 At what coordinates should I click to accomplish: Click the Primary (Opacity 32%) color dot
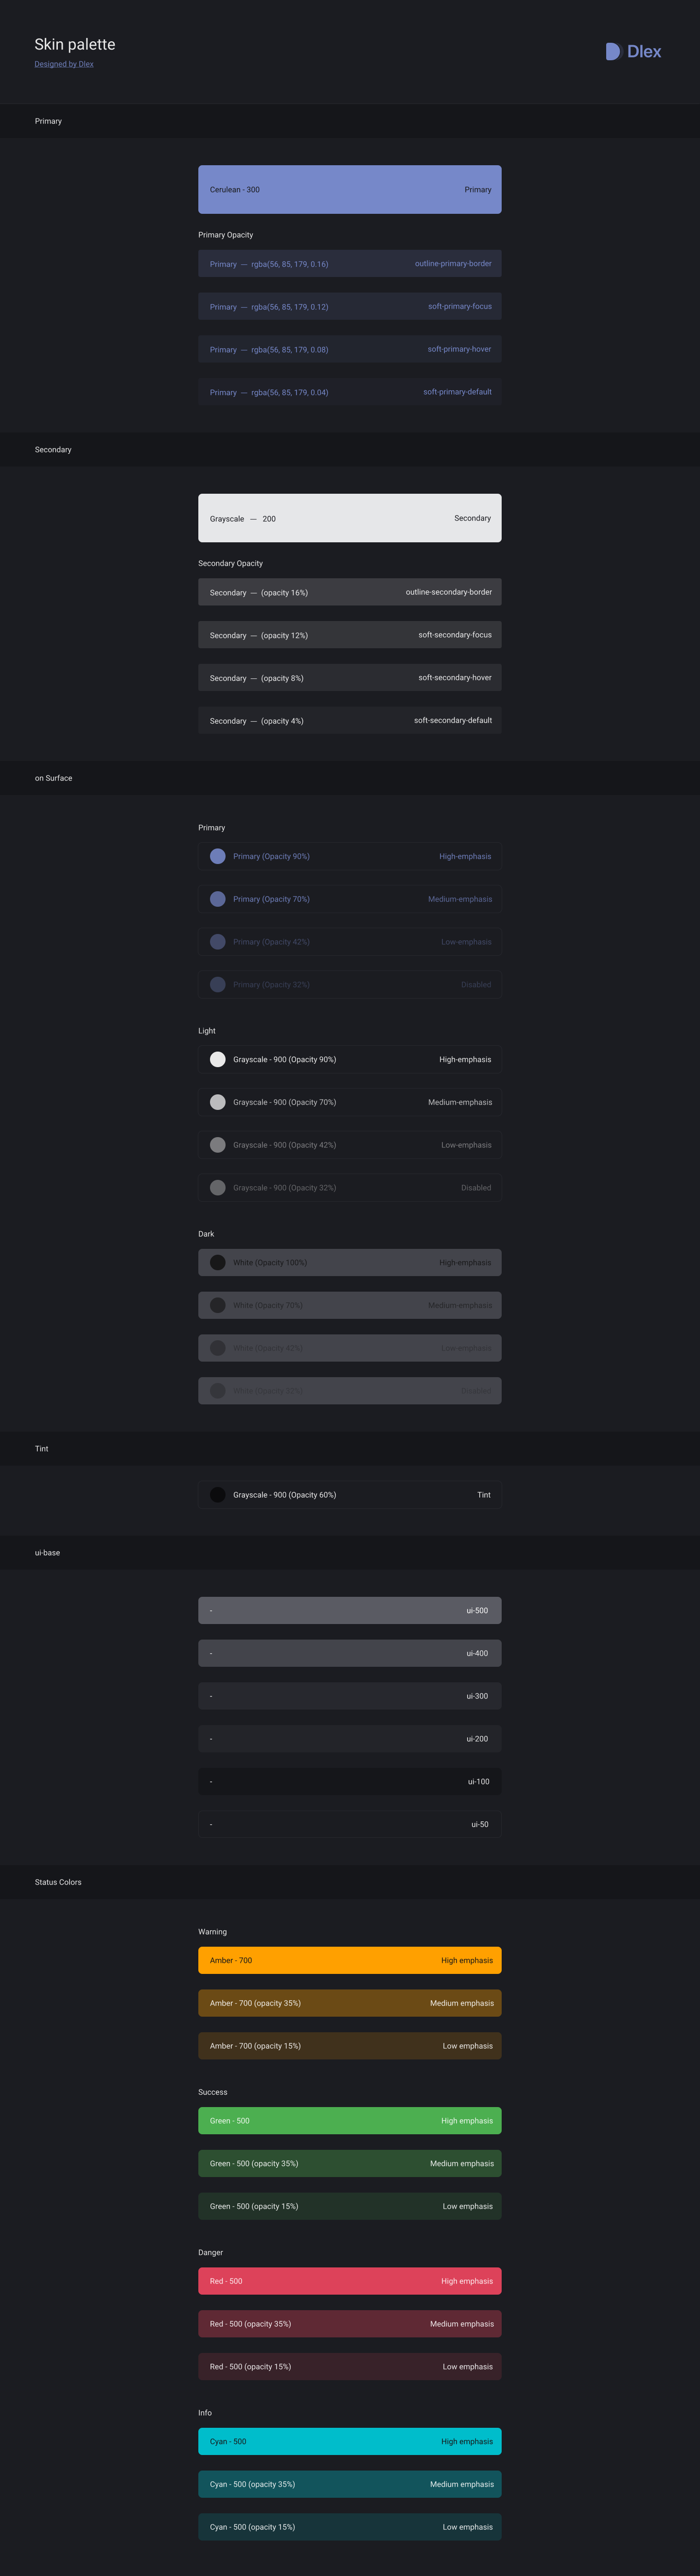(x=217, y=985)
